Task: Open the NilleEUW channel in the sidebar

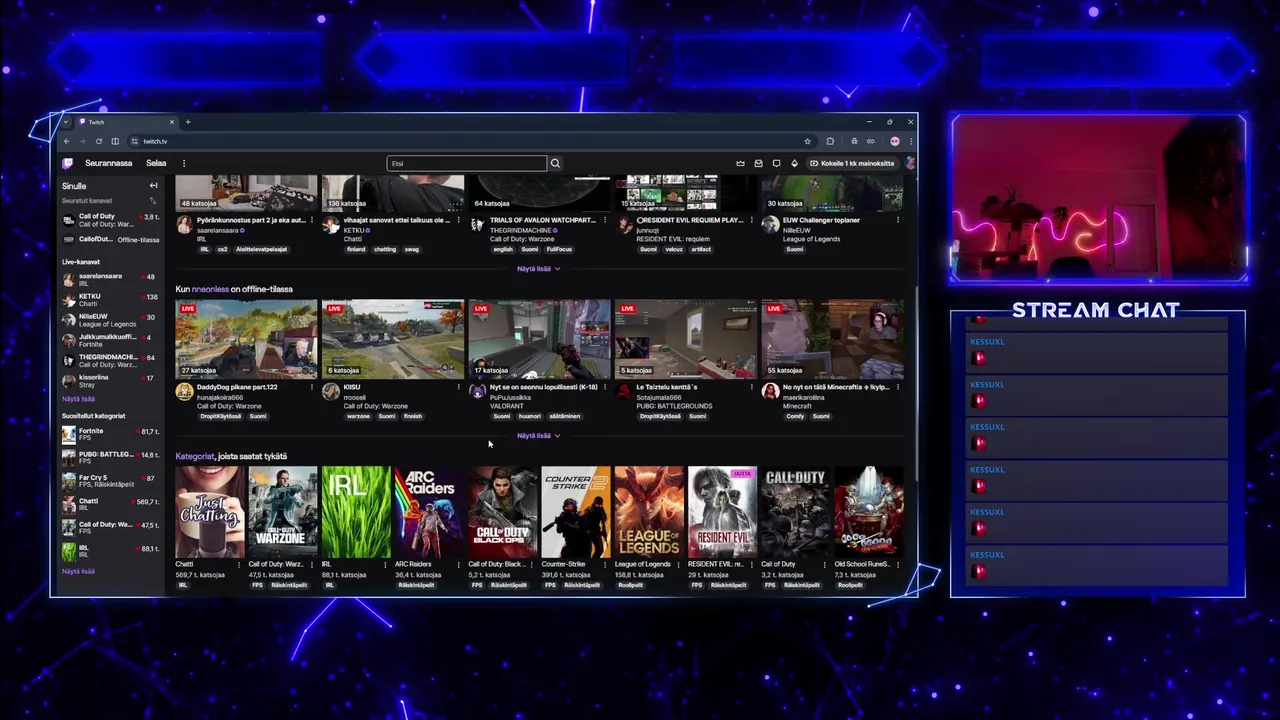Action: [x=109, y=320]
